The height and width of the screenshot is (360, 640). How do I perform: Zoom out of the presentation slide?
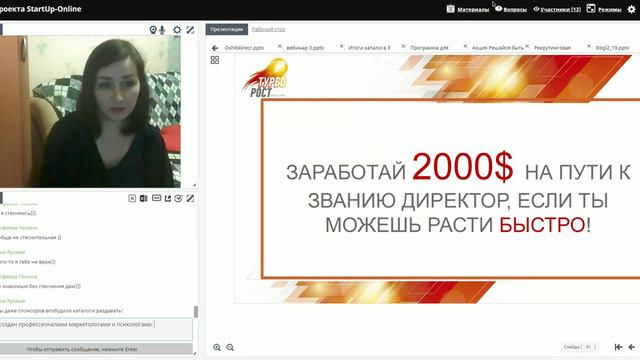230,347
